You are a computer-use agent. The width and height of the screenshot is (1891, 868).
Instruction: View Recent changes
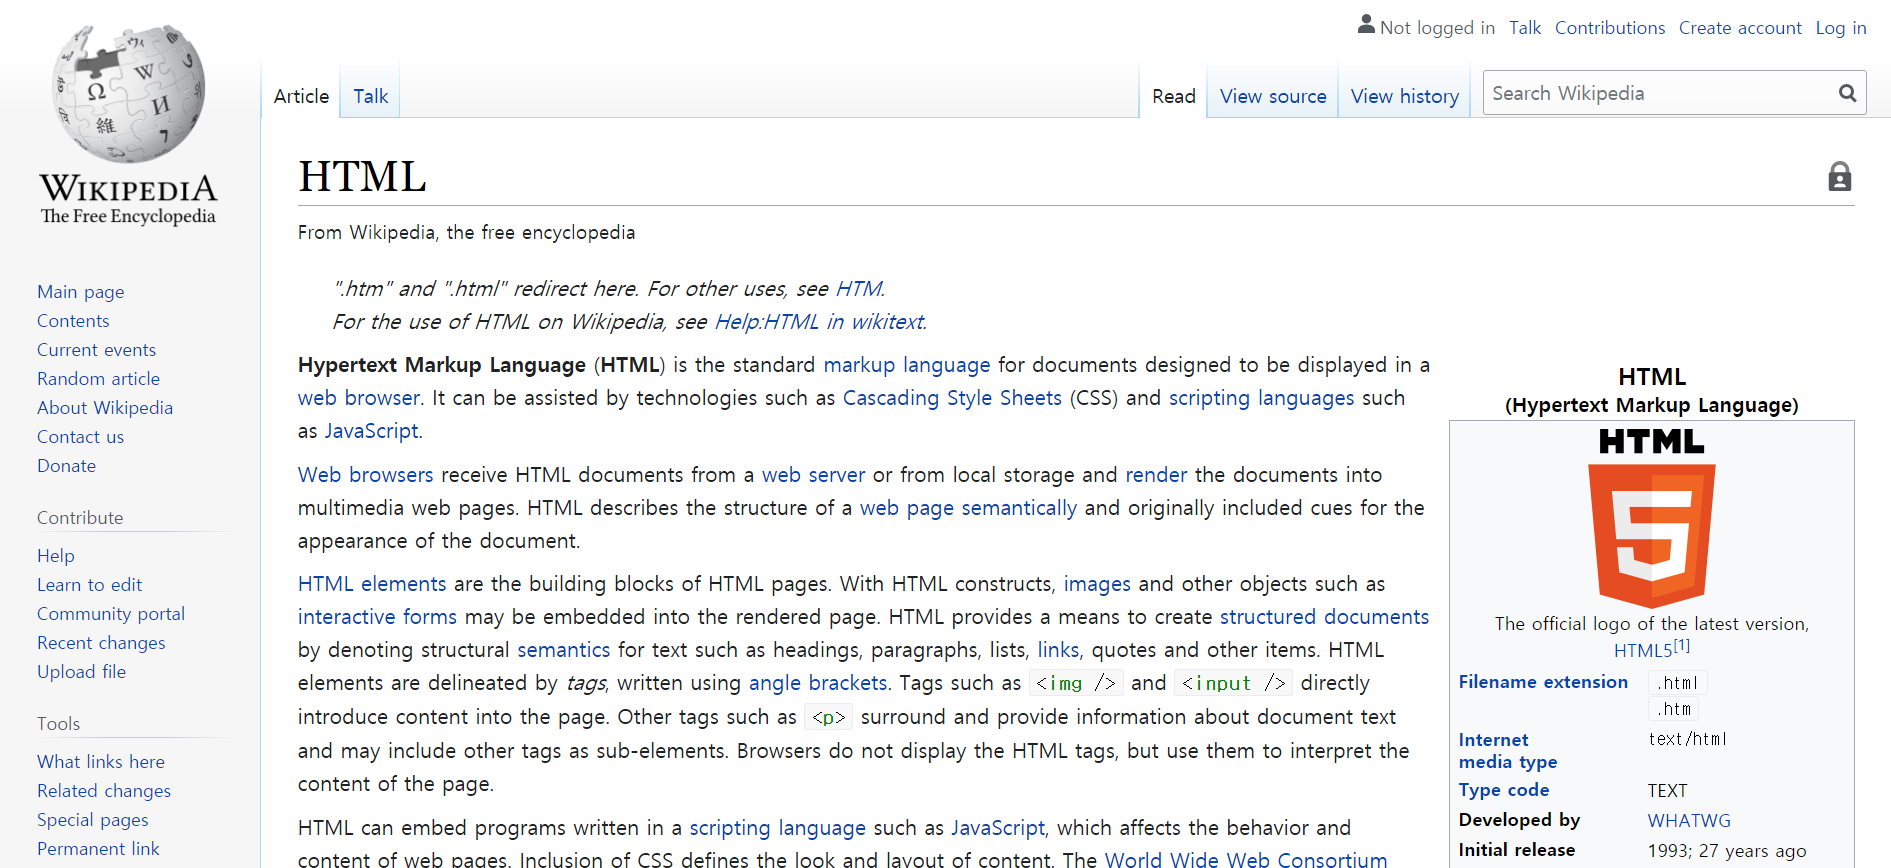[101, 643]
